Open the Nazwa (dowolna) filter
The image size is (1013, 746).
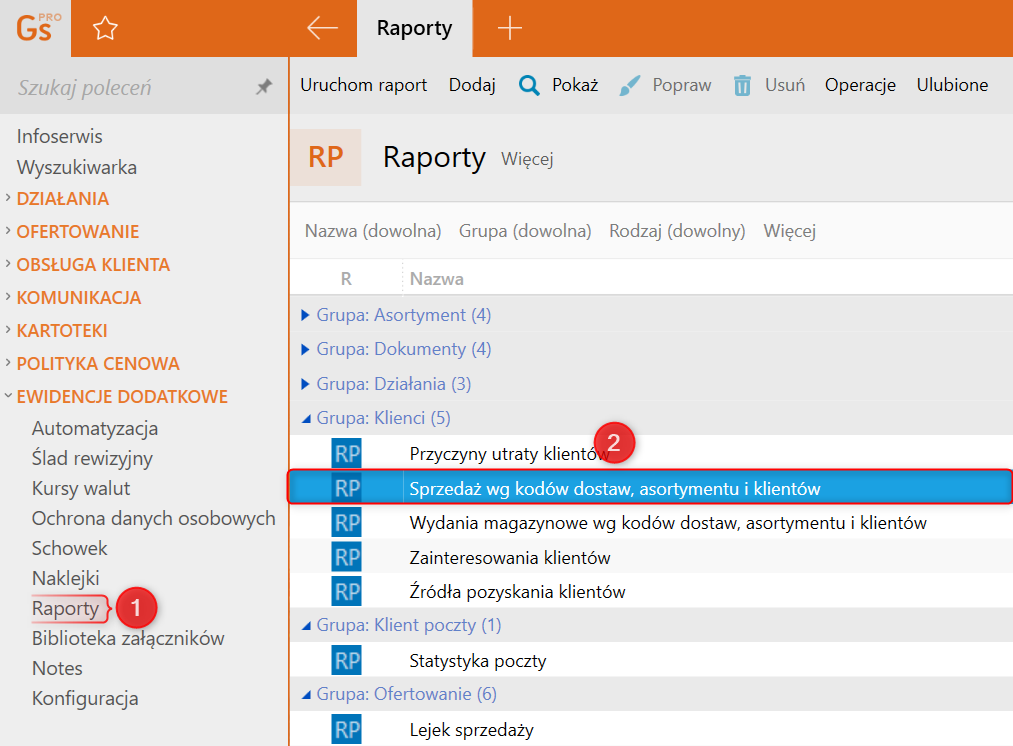pos(373,231)
